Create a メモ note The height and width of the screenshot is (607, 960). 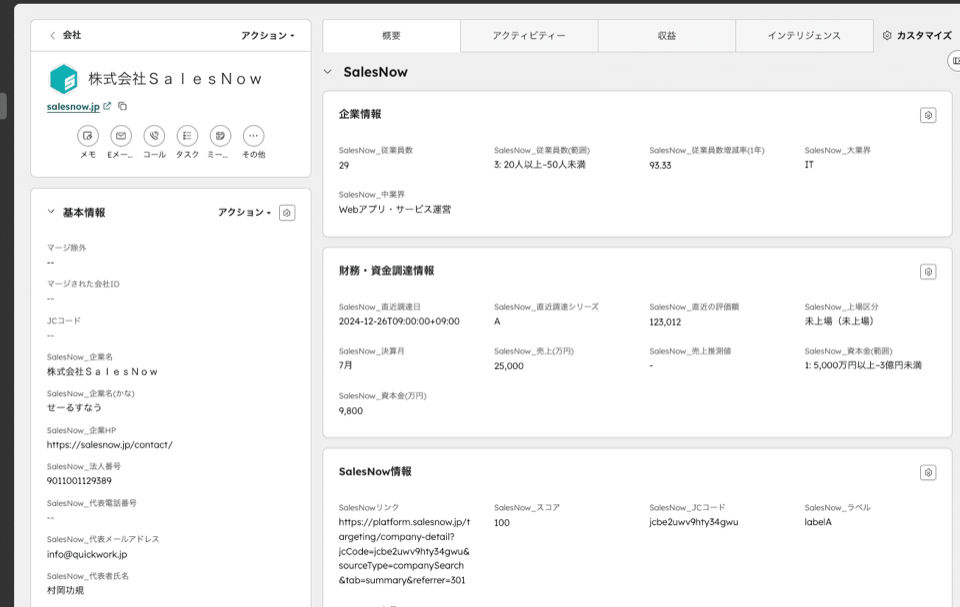point(88,136)
